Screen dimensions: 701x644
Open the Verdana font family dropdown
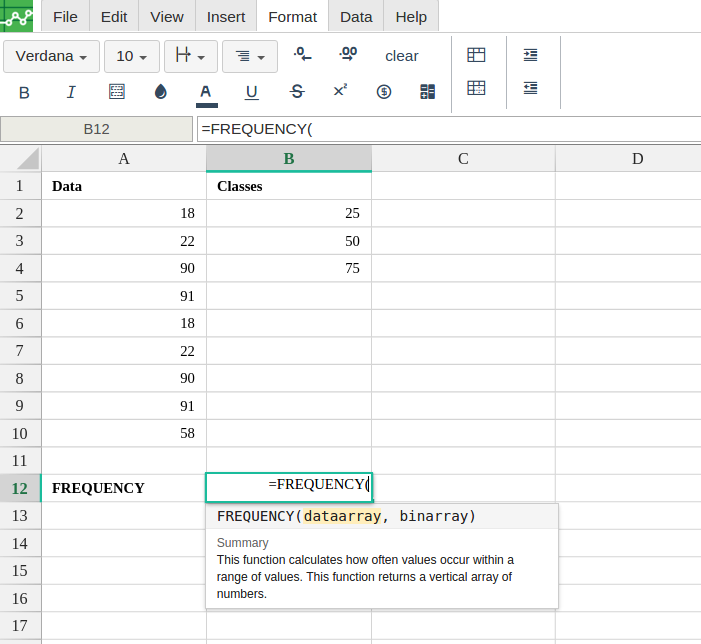51,56
